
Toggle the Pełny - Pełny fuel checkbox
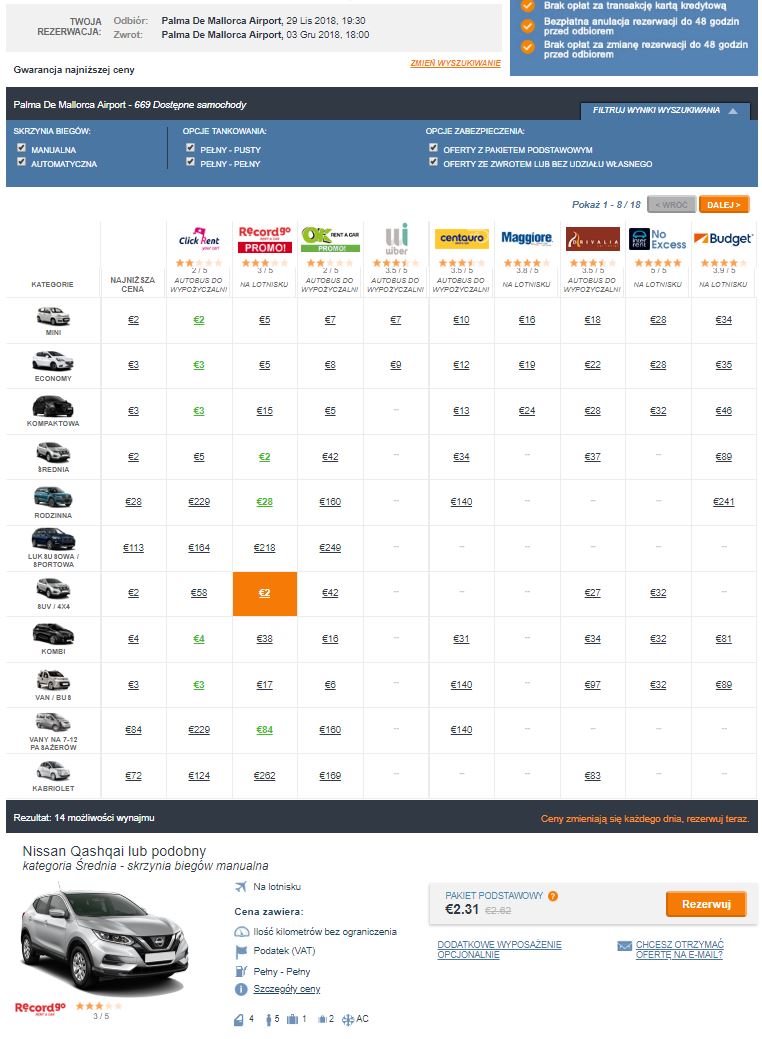pos(191,162)
